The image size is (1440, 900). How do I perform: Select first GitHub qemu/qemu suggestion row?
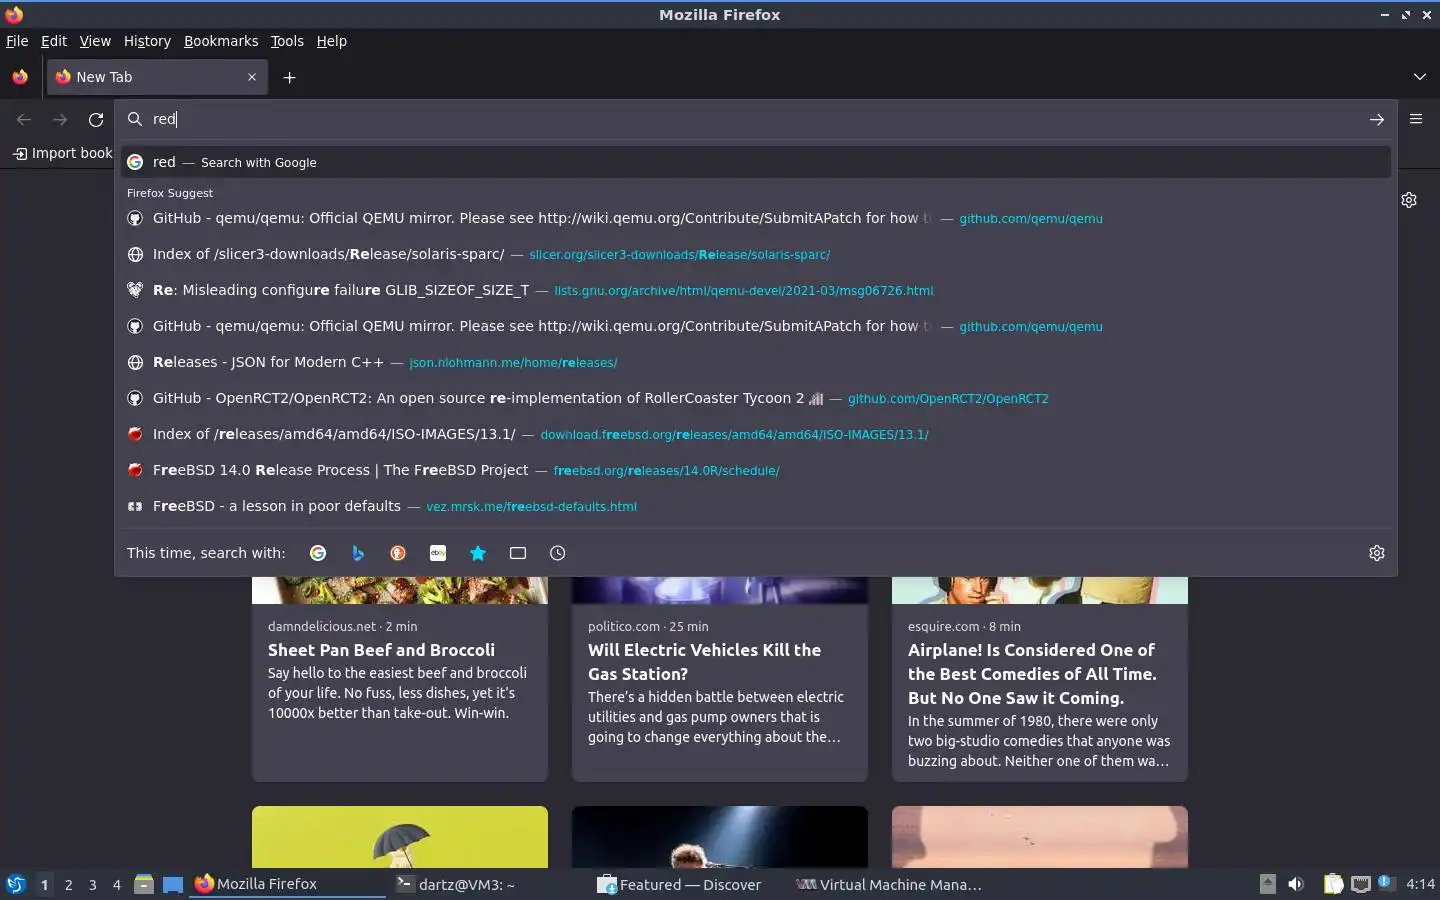point(756,218)
